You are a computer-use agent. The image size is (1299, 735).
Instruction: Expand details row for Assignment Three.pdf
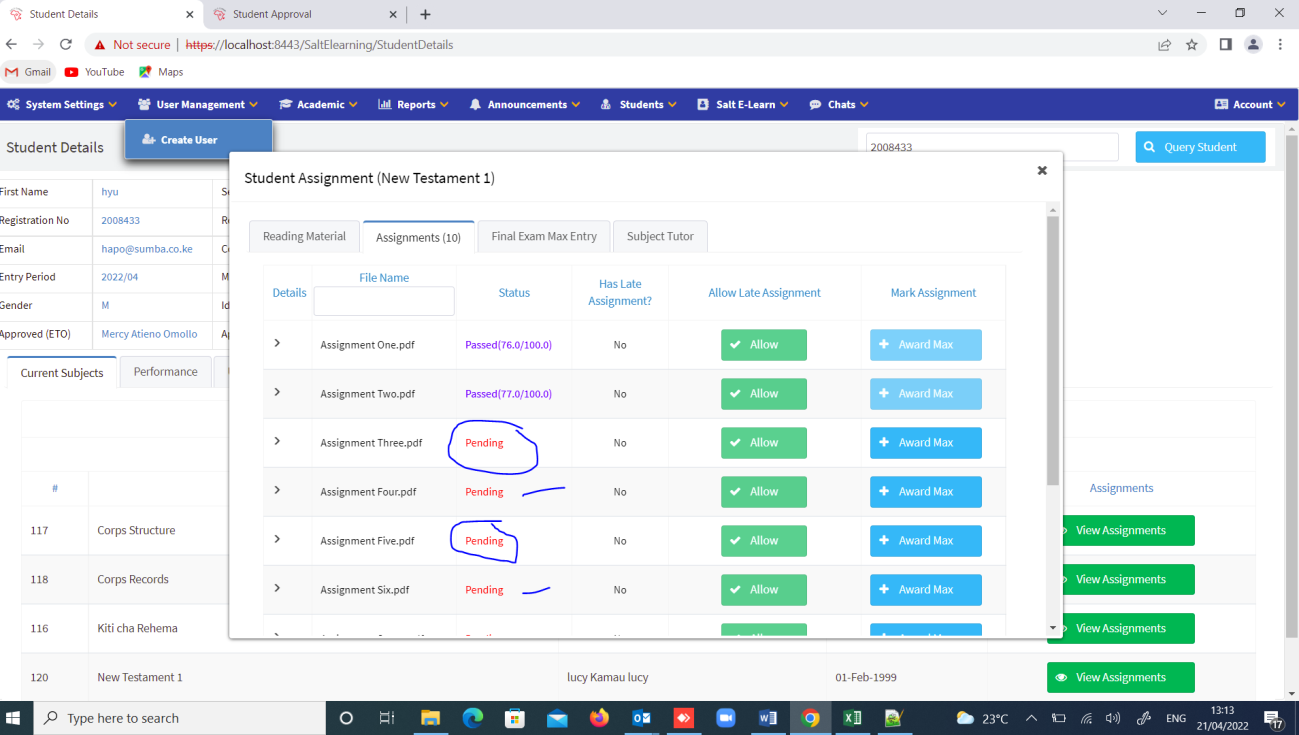pyautogui.click(x=277, y=441)
